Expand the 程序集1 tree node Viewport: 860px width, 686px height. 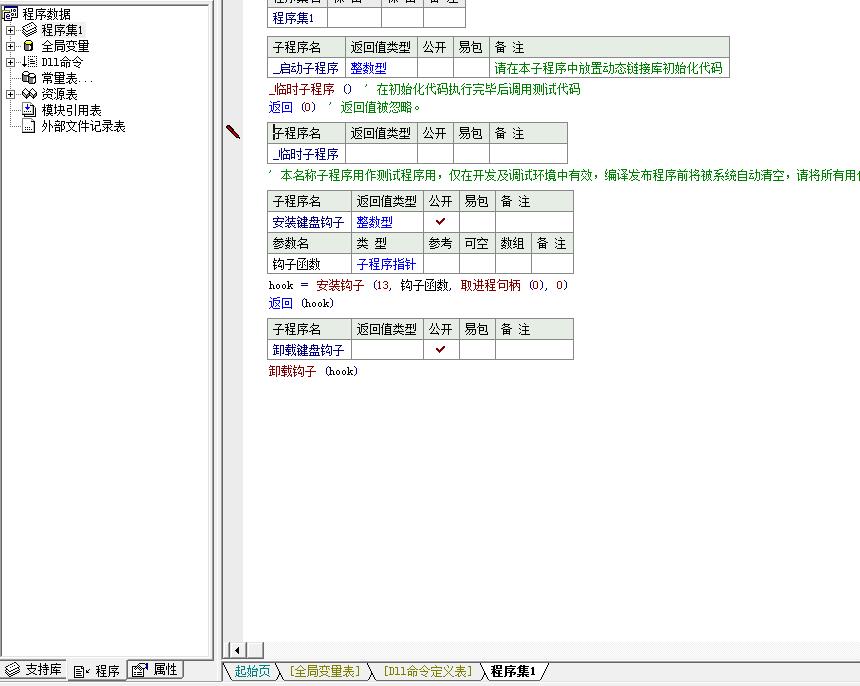(x=11, y=30)
